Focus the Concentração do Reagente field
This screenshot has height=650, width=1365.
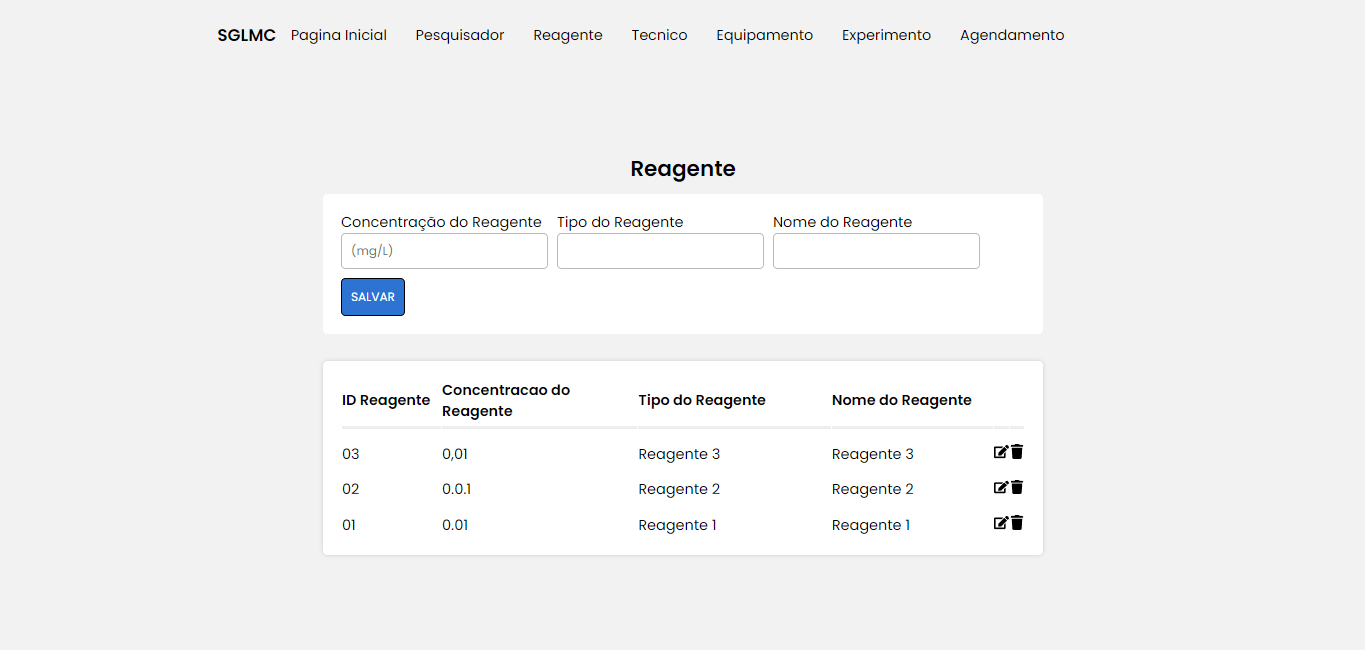coord(444,251)
